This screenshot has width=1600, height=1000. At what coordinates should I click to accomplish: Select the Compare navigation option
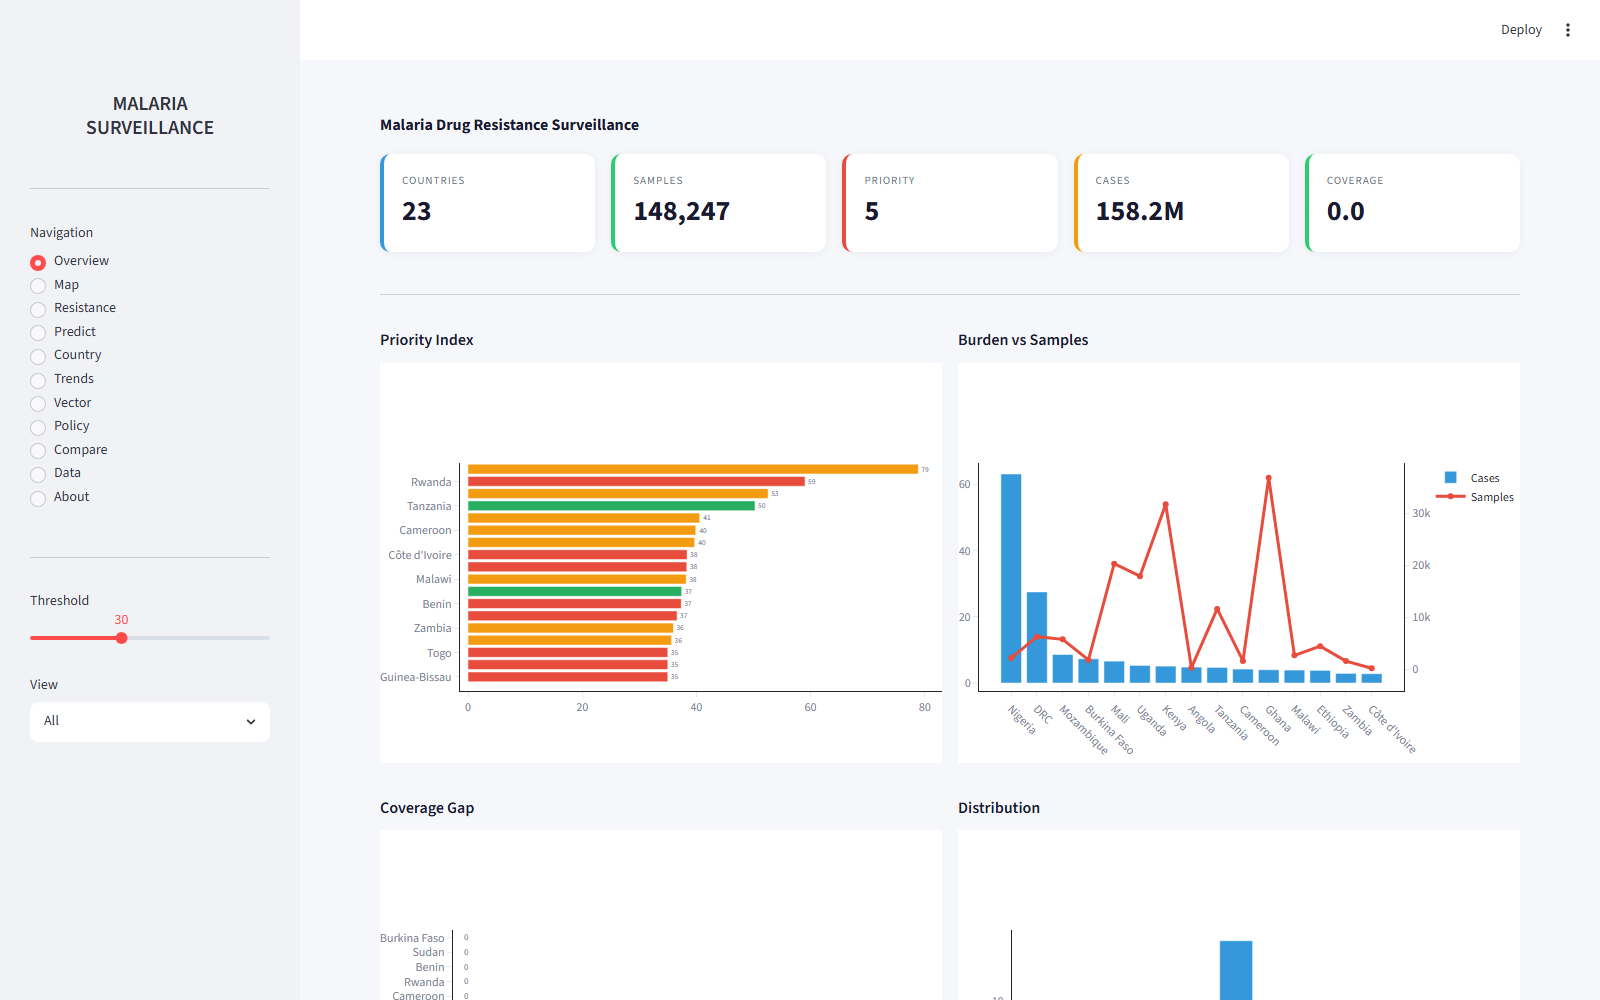click(69, 450)
